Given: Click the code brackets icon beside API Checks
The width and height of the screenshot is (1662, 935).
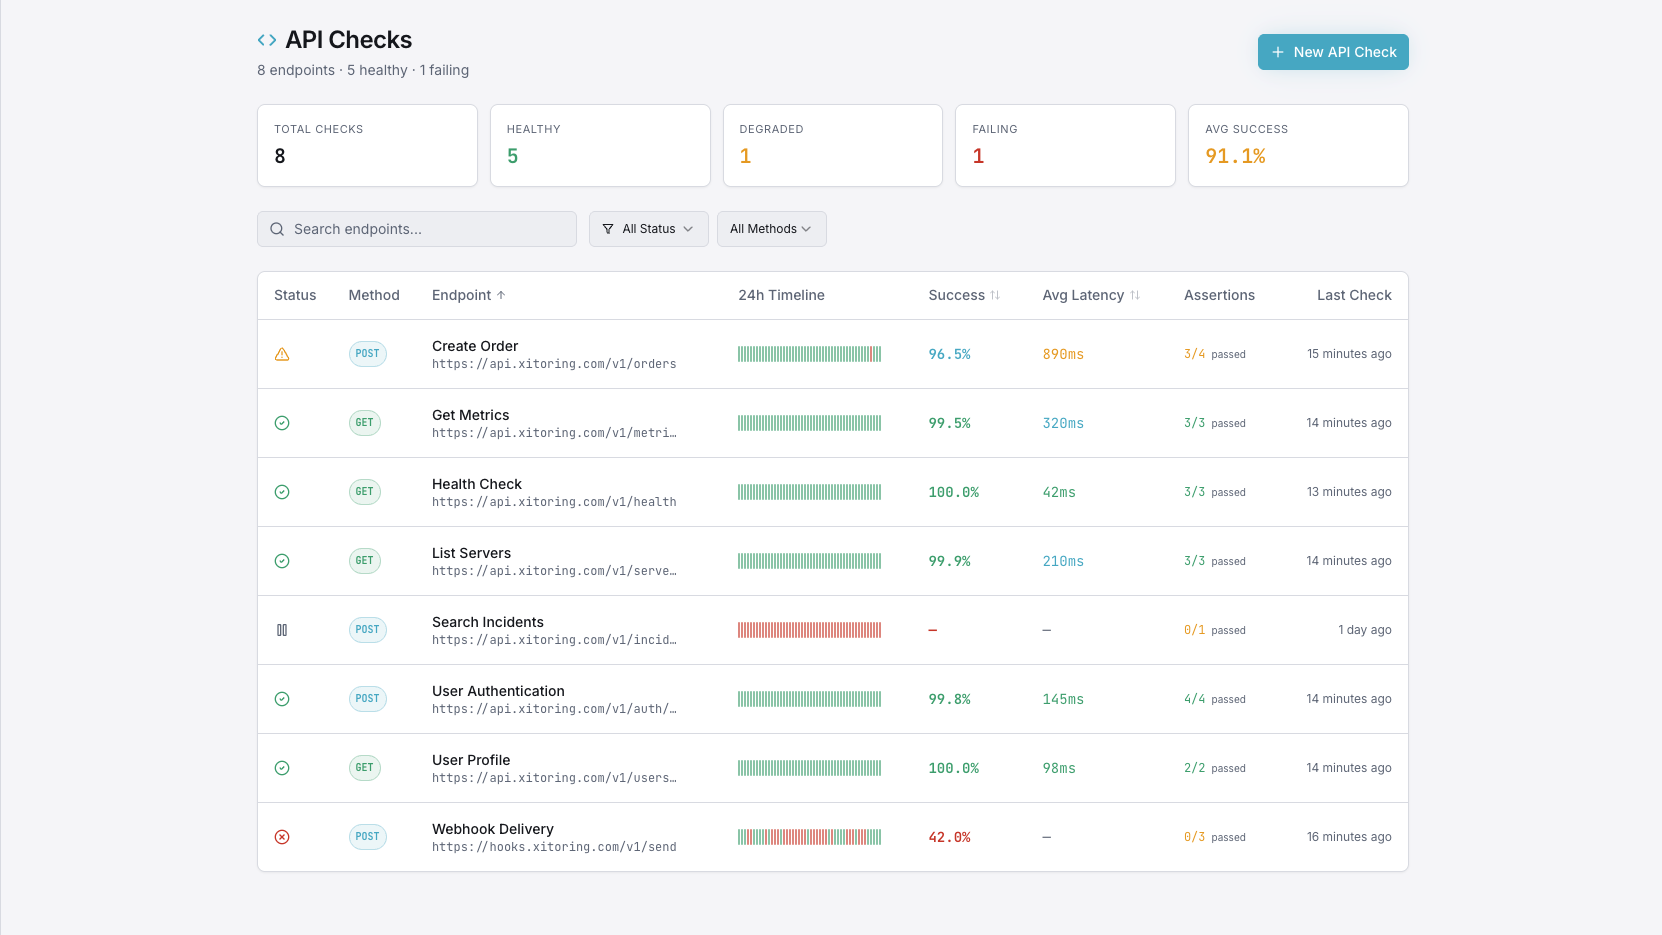Looking at the screenshot, I should [x=267, y=40].
